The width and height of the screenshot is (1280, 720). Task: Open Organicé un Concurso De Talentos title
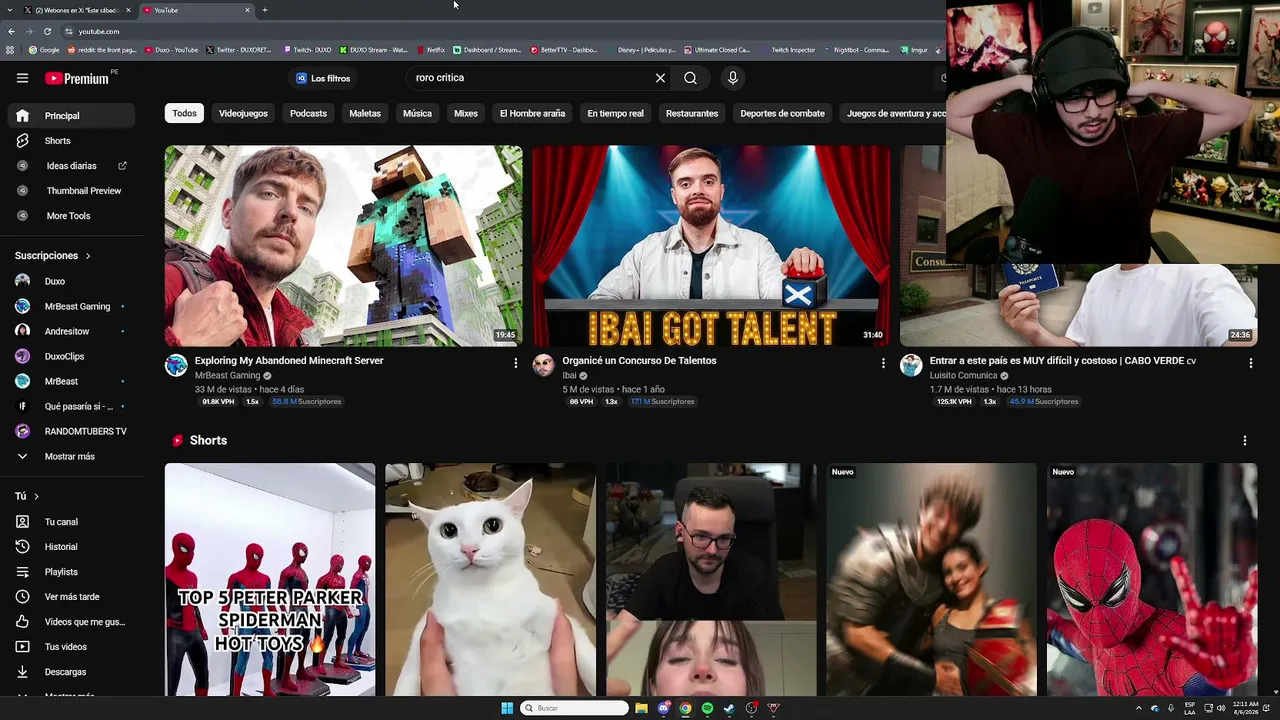[x=639, y=360]
